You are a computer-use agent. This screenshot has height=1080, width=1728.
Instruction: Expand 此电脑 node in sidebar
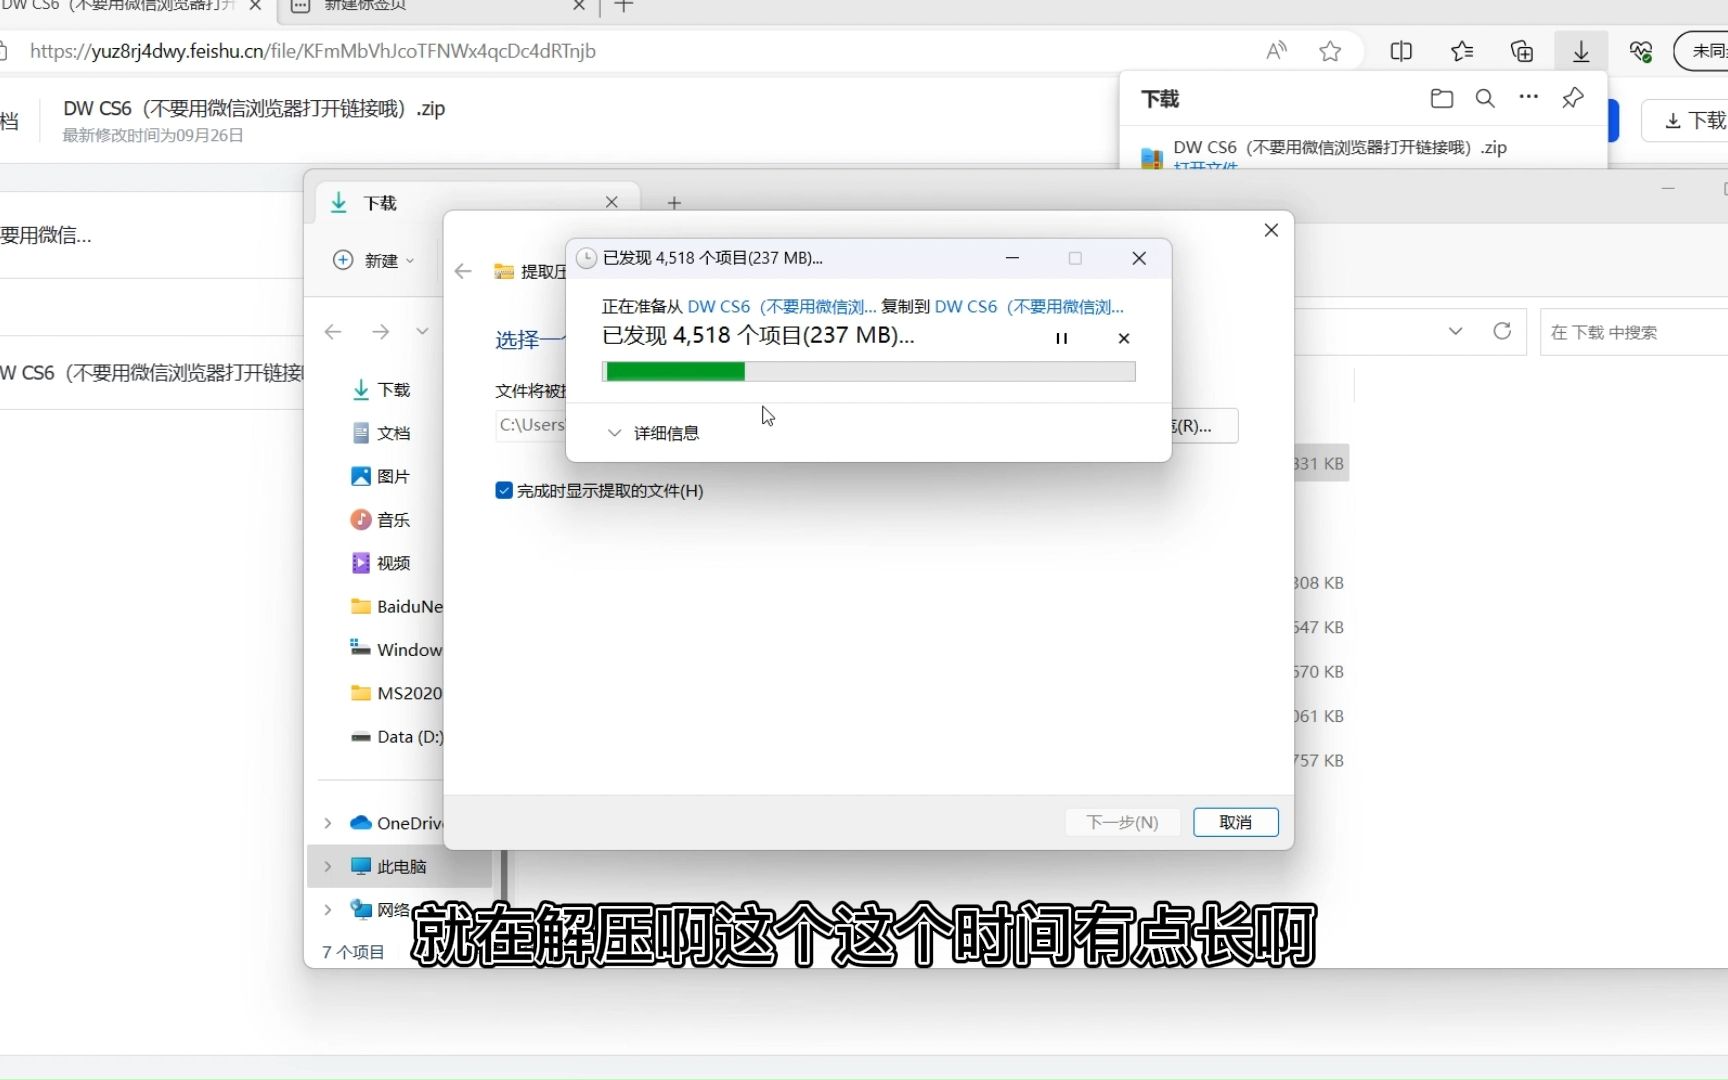pos(327,866)
